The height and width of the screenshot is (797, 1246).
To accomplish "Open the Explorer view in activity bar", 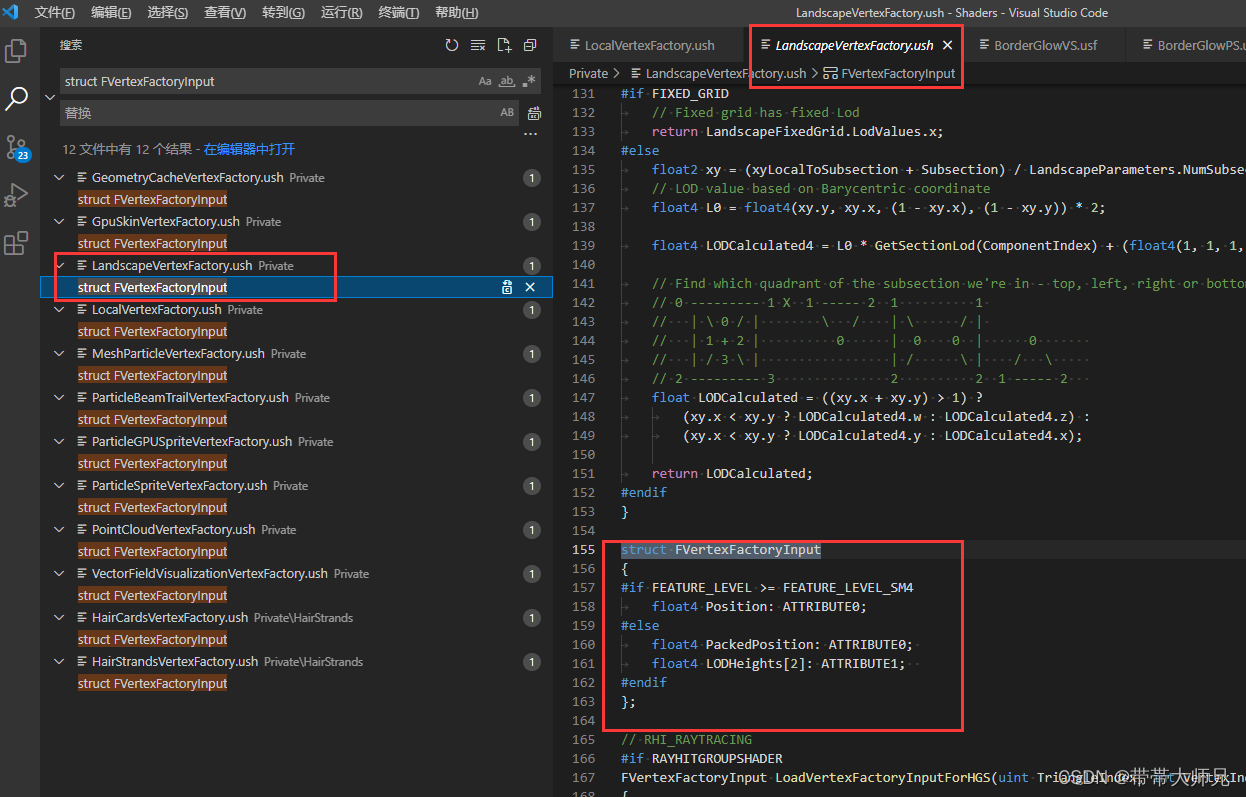I will [16, 51].
